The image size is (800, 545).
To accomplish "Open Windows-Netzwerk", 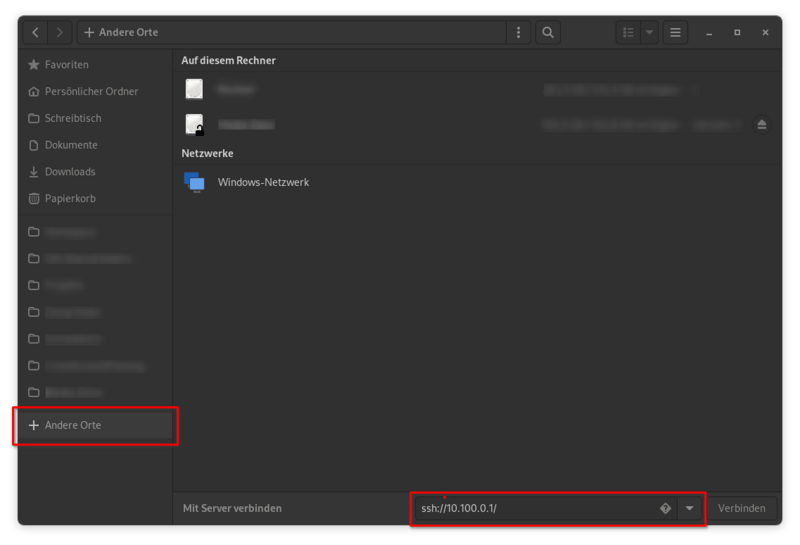I will tap(478, 182).
